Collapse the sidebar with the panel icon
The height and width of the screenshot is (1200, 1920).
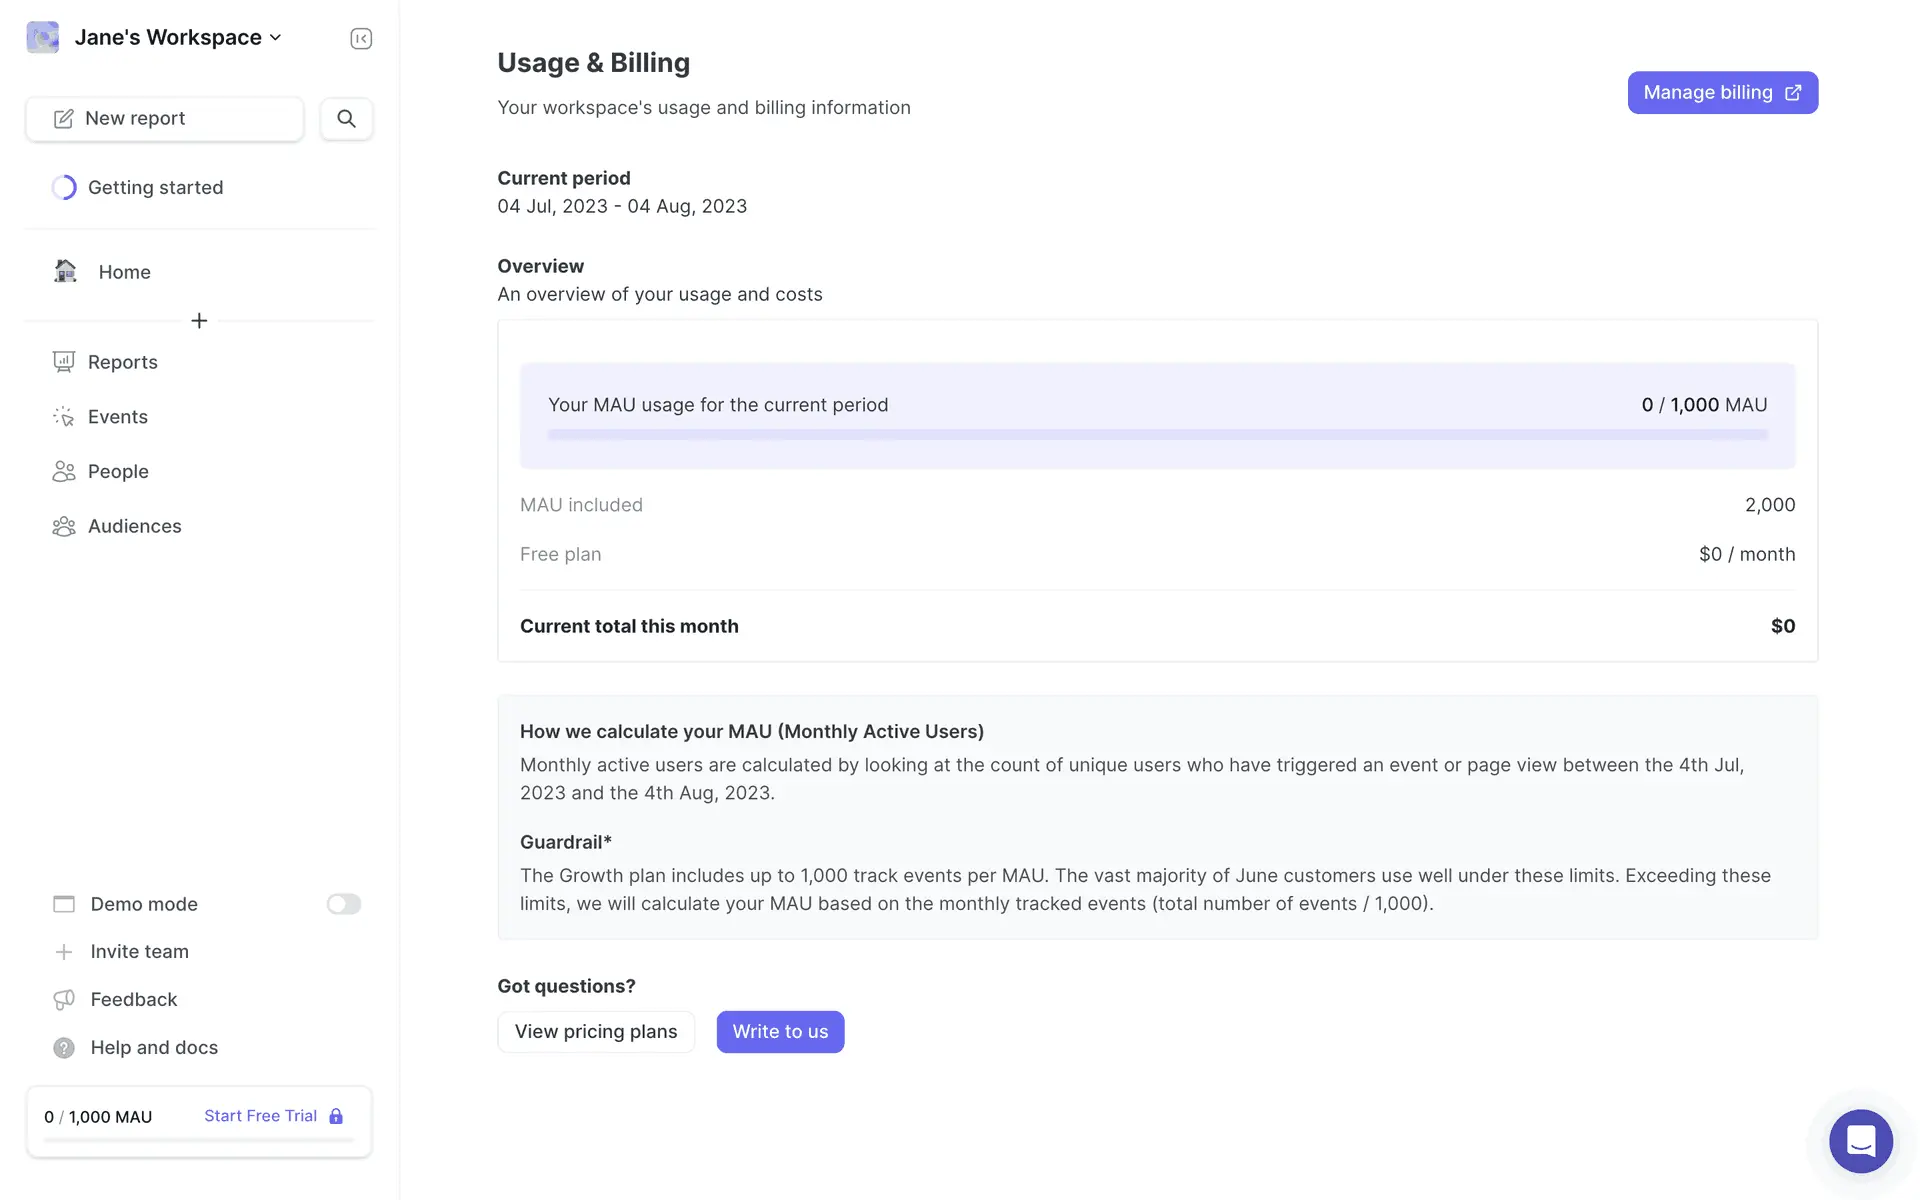pos(361,38)
